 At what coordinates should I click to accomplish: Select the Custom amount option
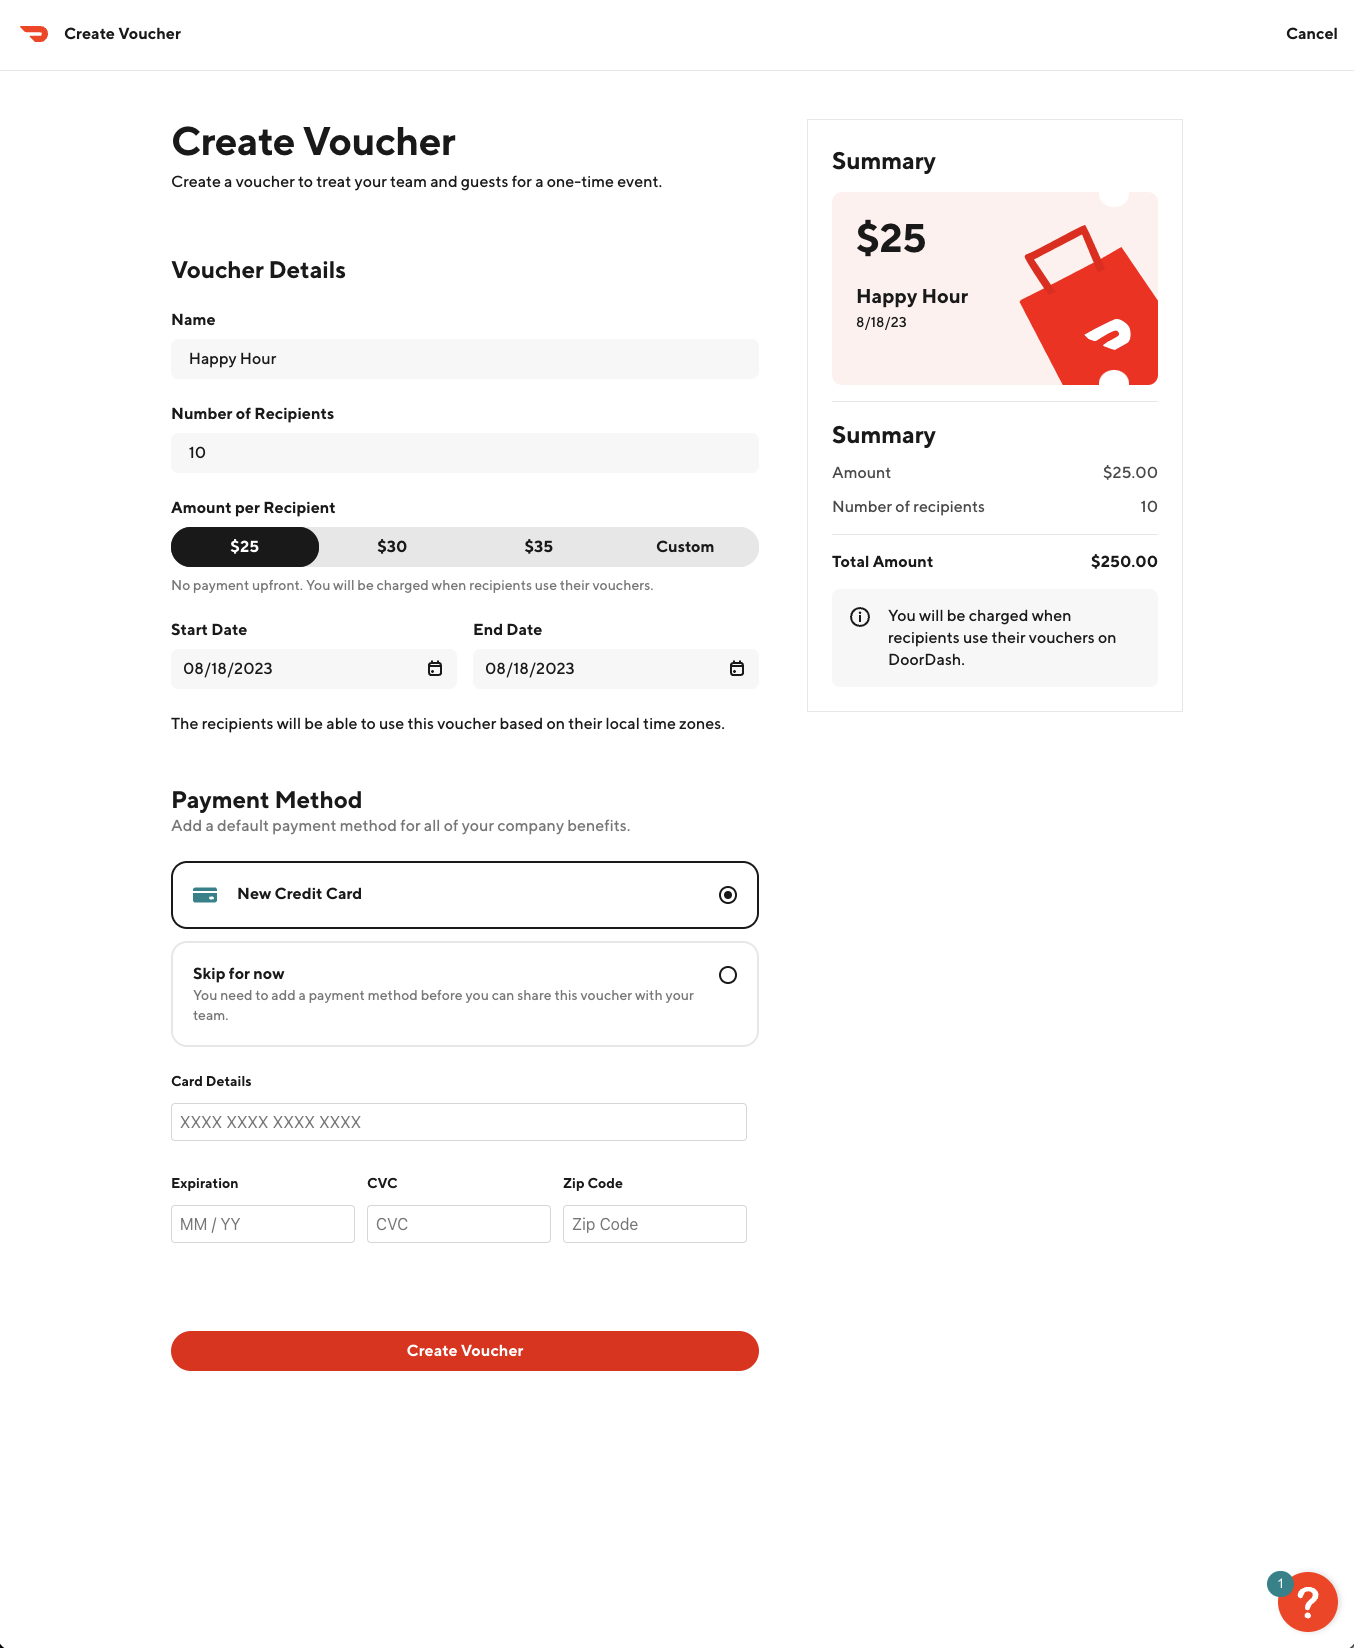click(x=685, y=546)
